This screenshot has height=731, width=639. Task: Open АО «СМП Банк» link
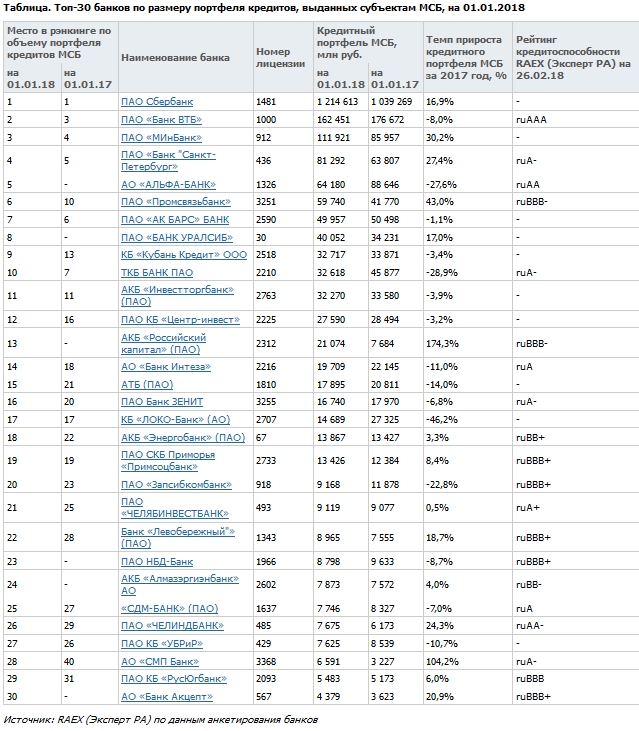tap(159, 661)
